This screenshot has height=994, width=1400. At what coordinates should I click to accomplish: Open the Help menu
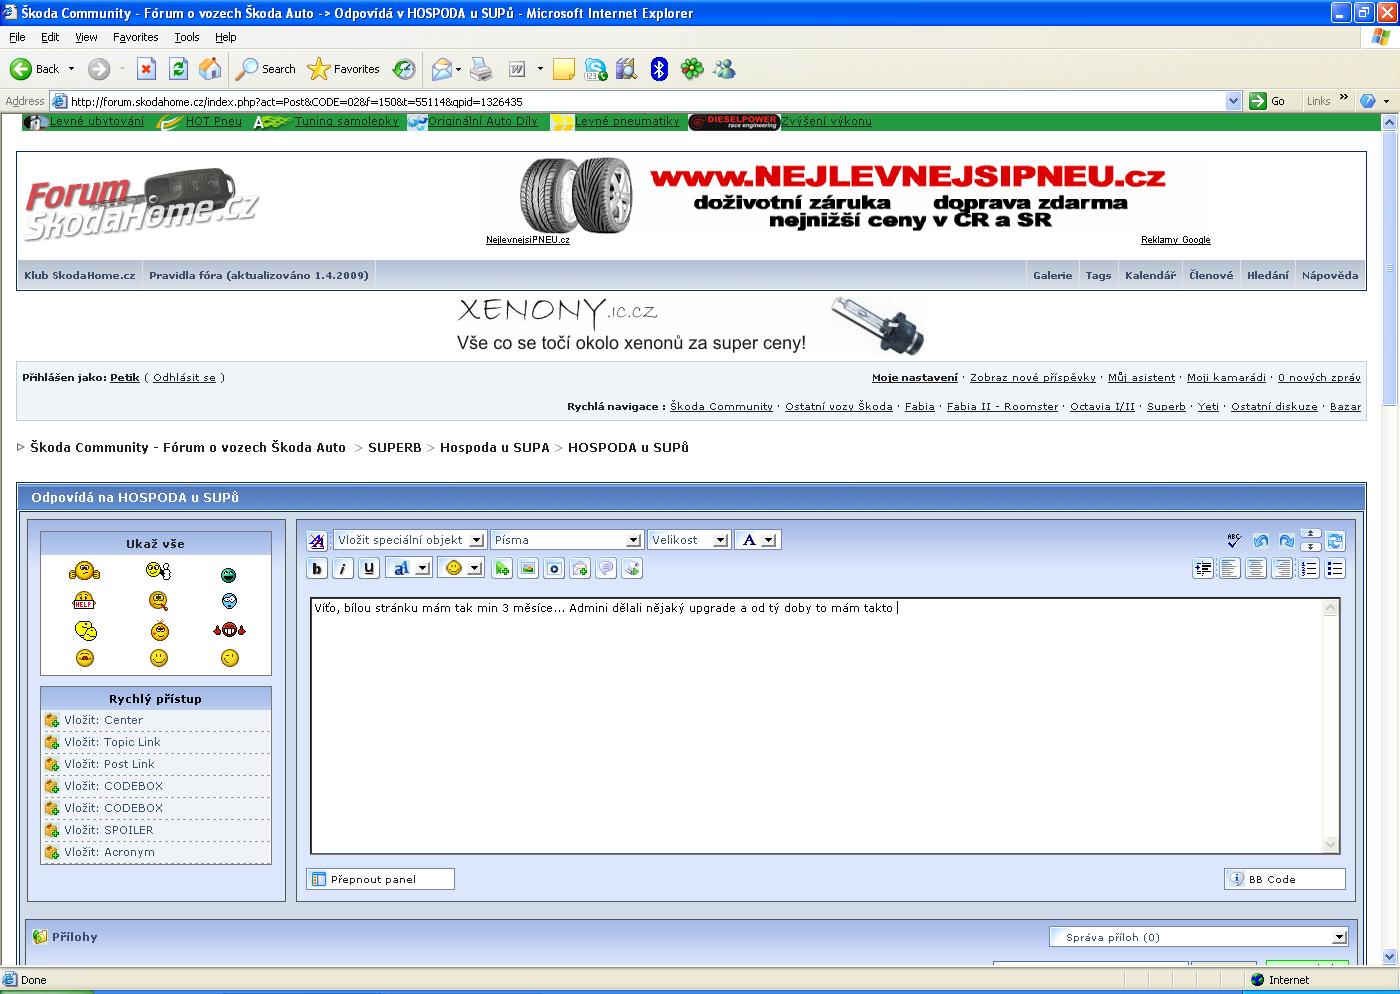pos(226,37)
